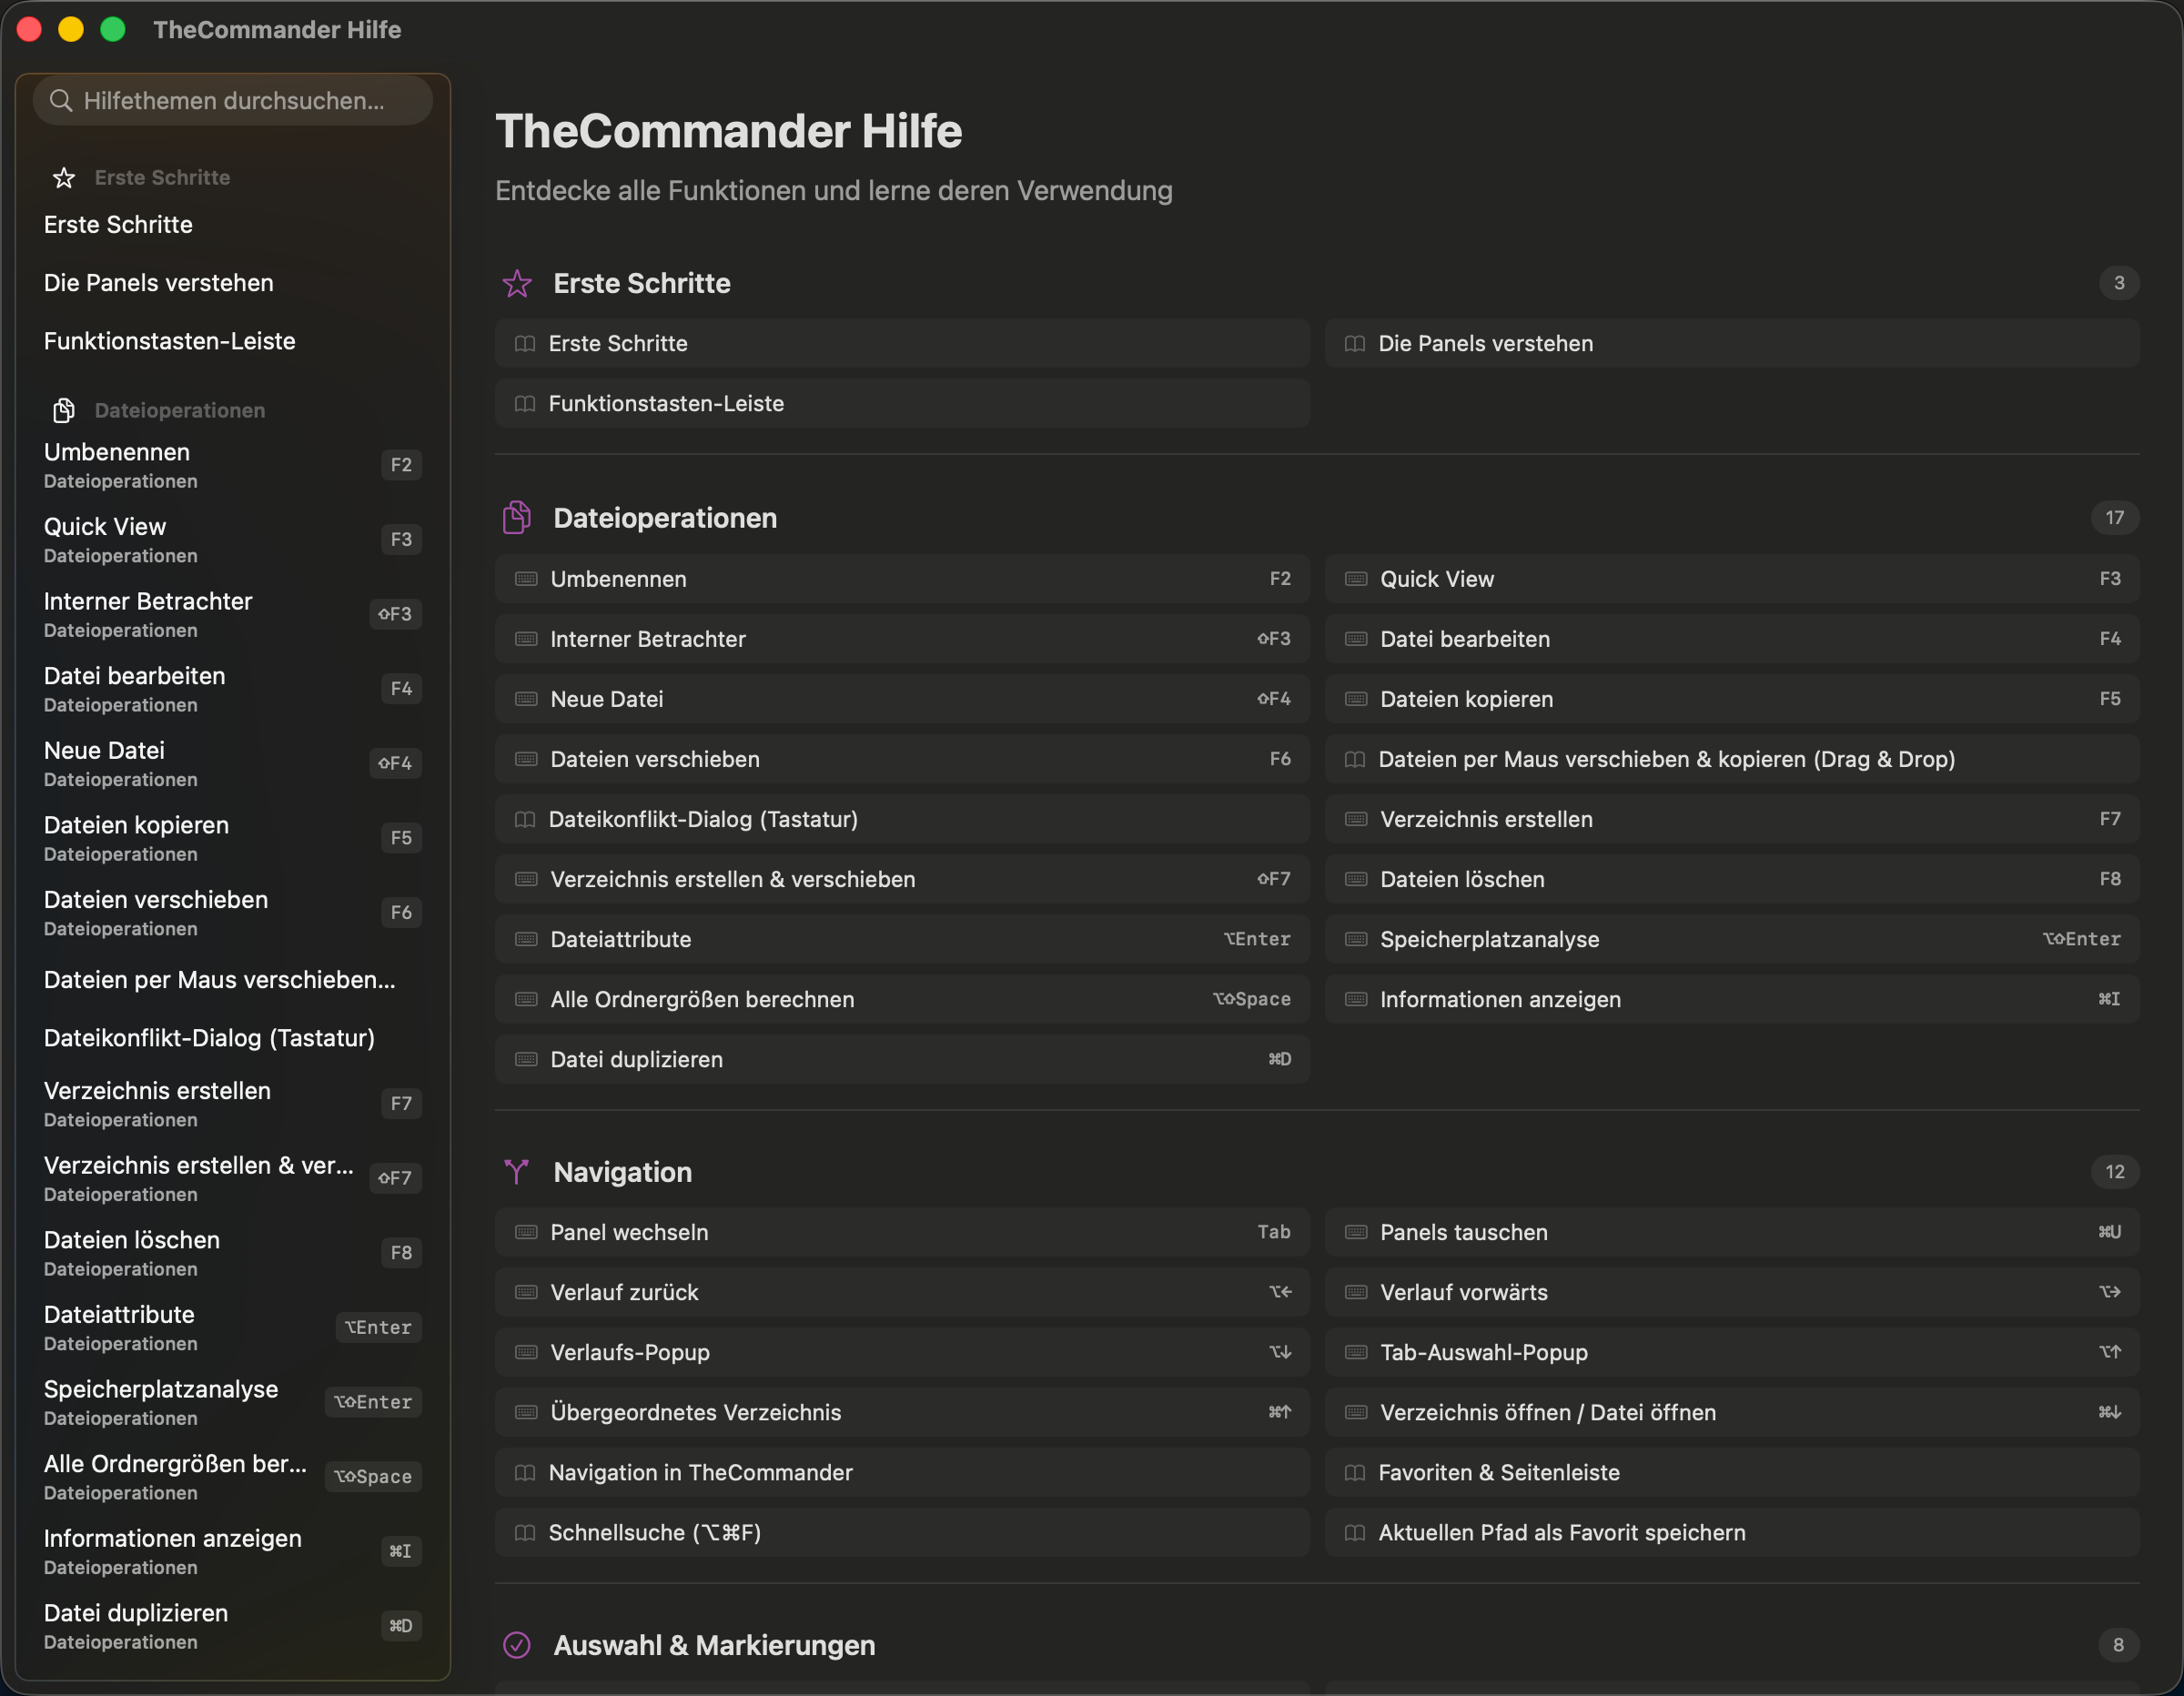Viewport: 2184px width, 1696px height.
Task: Select Umbenennen F2 entry in sidebar
Action: [x=233, y=465]
